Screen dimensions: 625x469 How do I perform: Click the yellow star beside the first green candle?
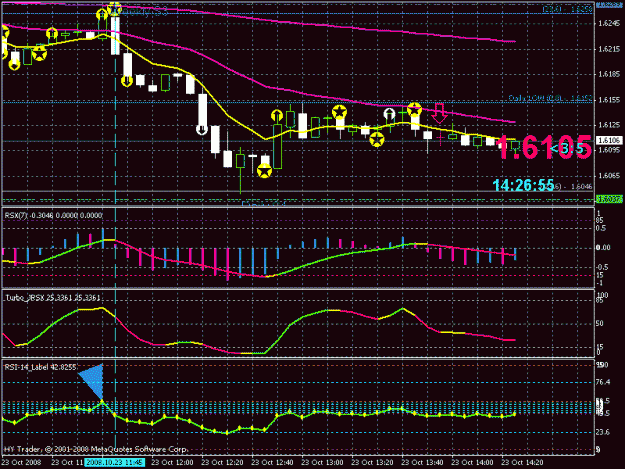click(39, 53)
